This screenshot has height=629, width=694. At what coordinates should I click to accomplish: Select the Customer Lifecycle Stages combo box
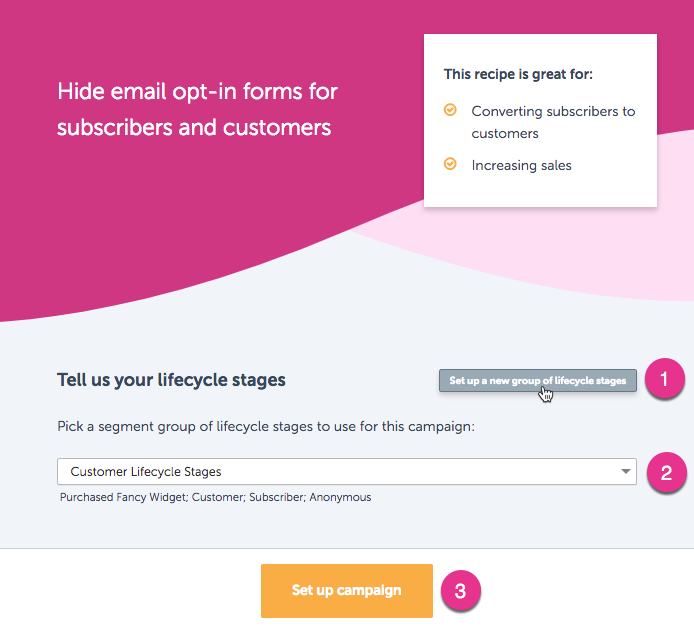347,471
